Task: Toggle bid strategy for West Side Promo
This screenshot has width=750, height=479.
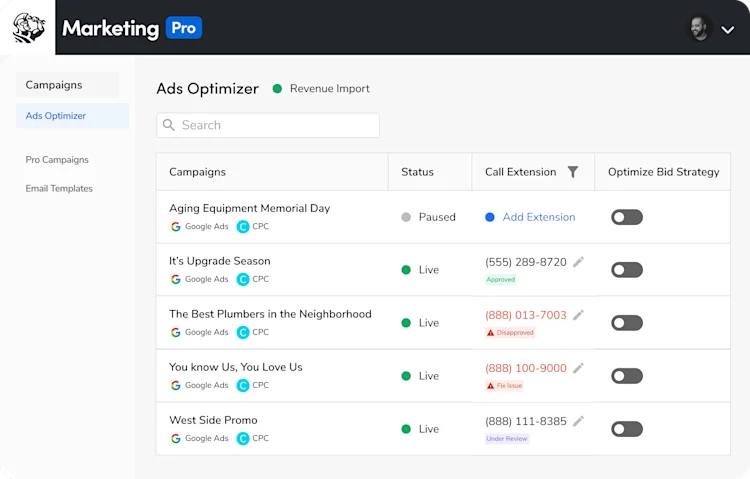Action: pos(627,429)
